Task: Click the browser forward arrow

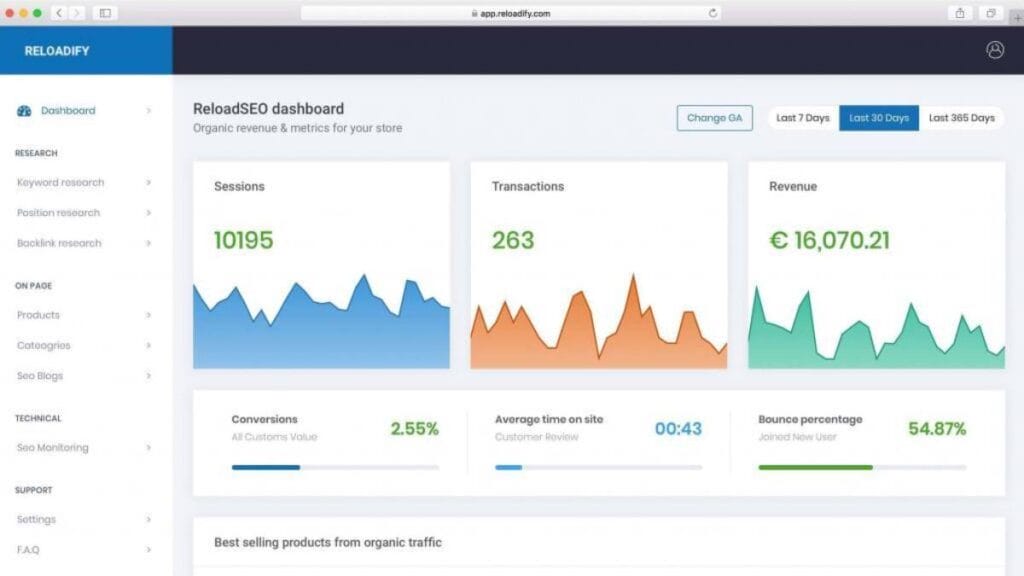Action: point(77,13)
